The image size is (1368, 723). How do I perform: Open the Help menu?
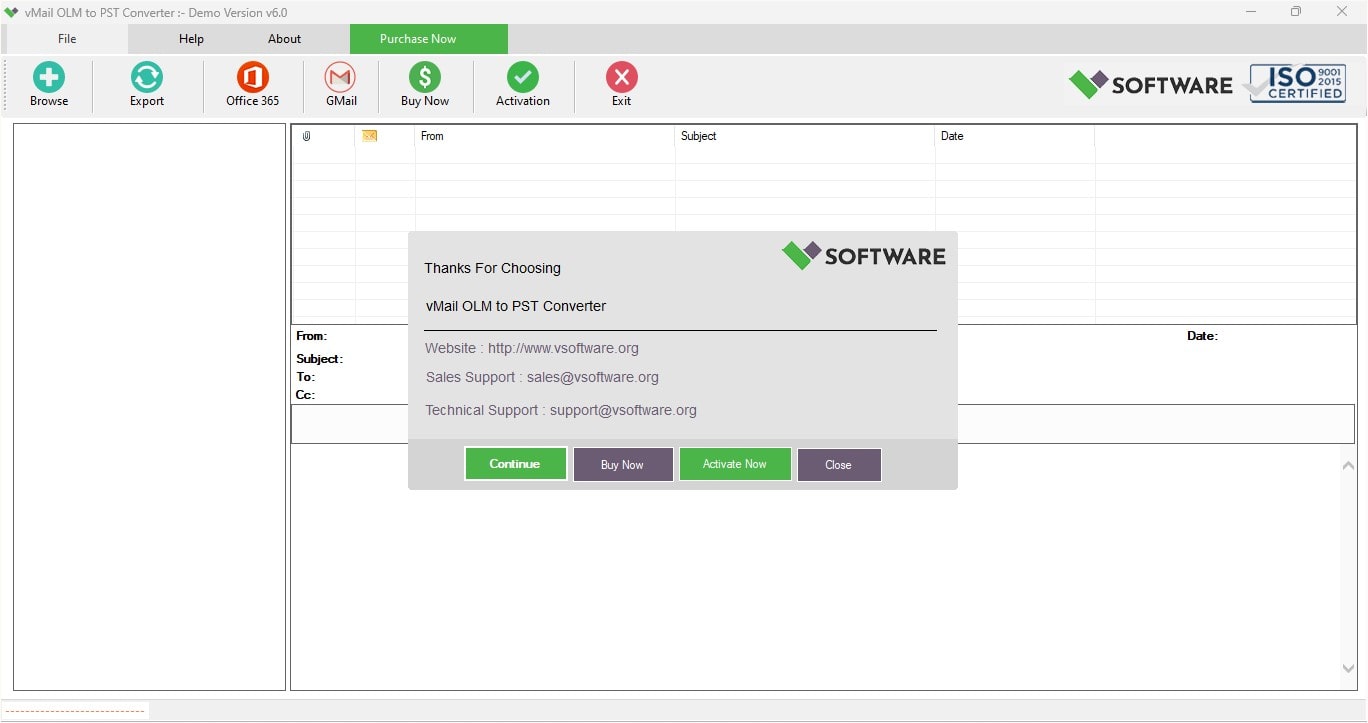click(191, 39)
